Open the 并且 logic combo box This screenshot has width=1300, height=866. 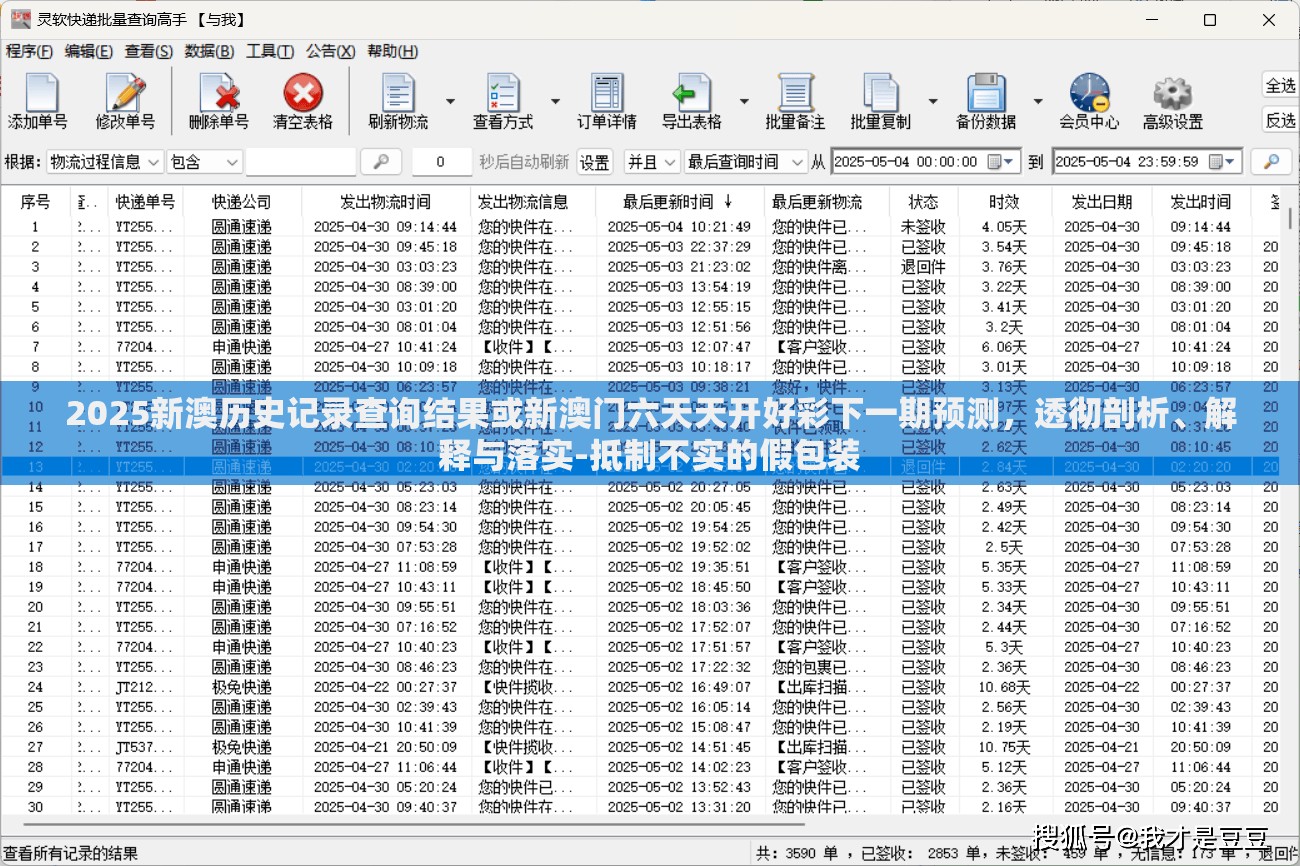[x=652, y=161]
